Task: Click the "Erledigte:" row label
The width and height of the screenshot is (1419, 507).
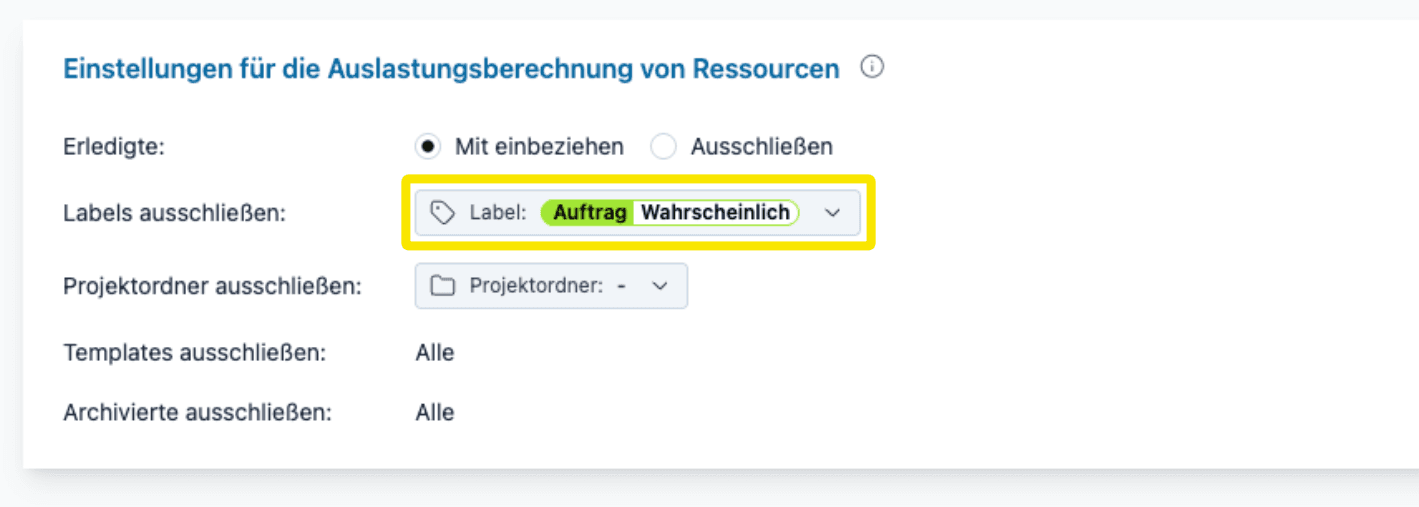Action: coord(113,147)
